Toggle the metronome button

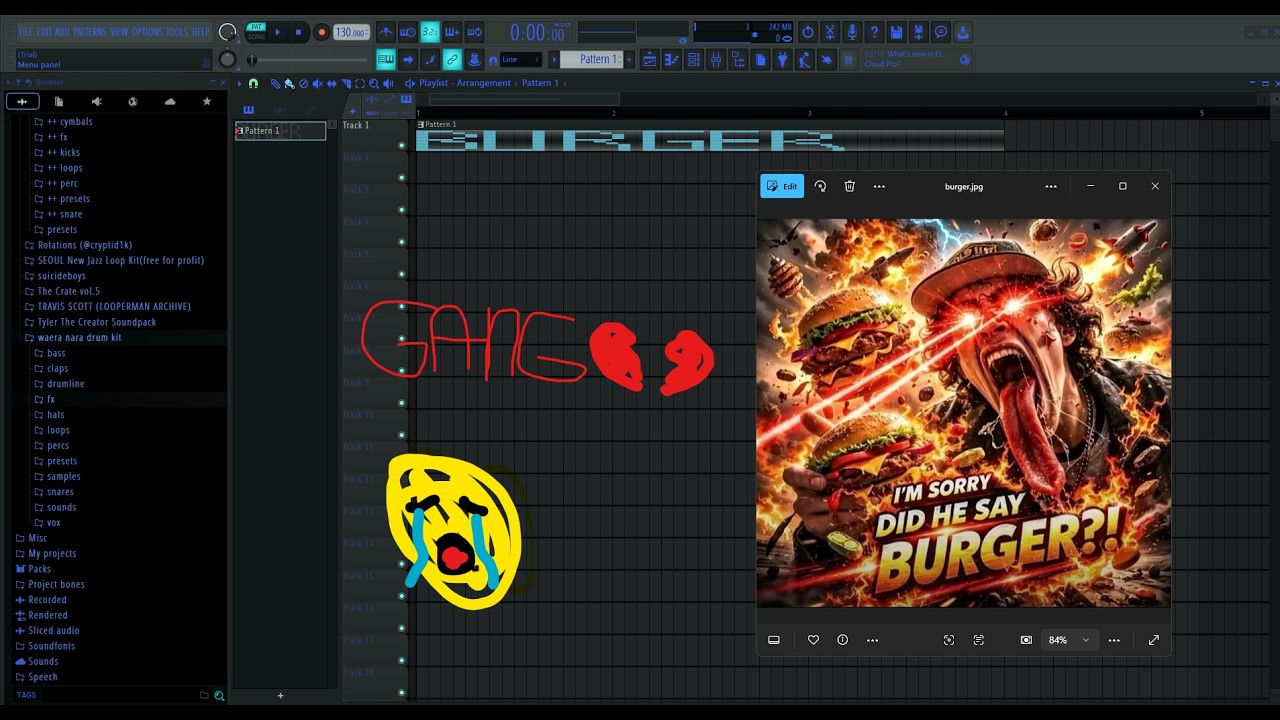click(x=385, y=32)
